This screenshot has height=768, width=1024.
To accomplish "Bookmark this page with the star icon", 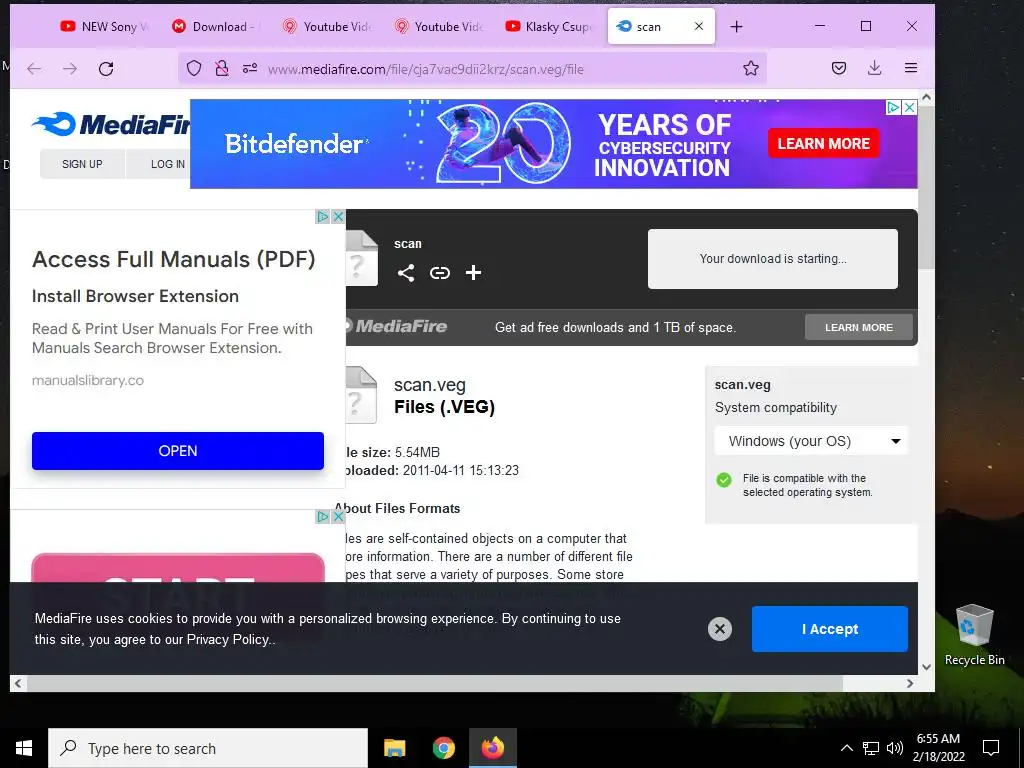I will 751,69.
